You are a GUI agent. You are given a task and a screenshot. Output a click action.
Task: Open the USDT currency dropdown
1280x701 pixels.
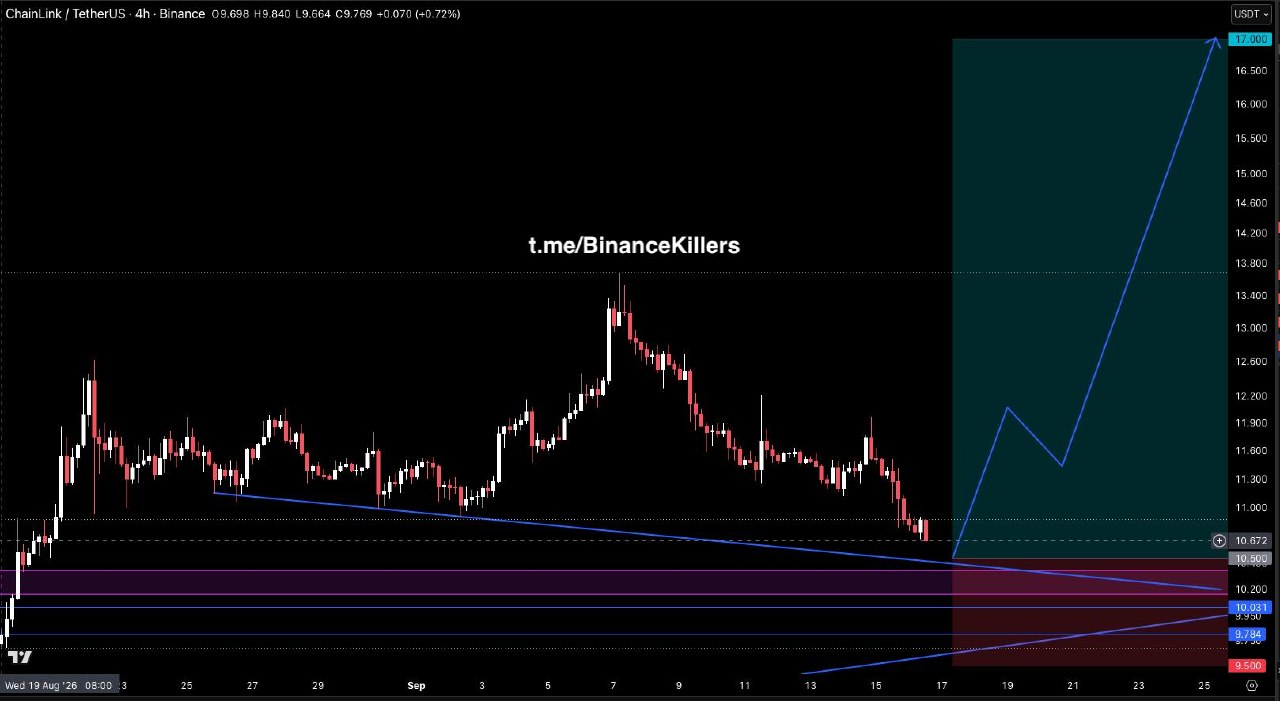coord(1251,14)
